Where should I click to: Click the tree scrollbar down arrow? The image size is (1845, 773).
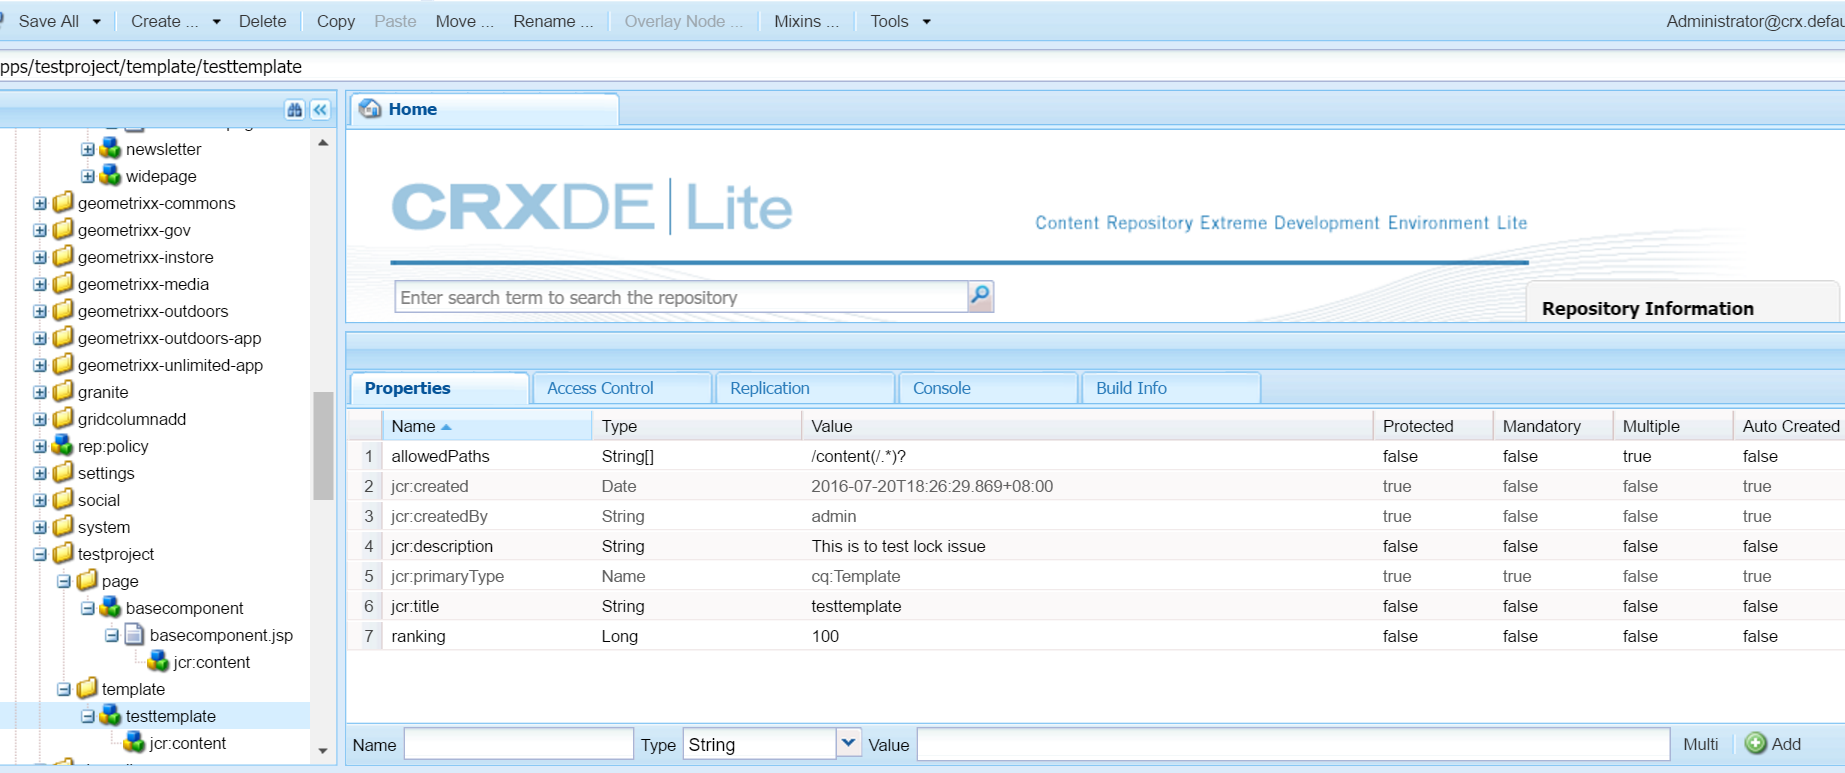323,750
